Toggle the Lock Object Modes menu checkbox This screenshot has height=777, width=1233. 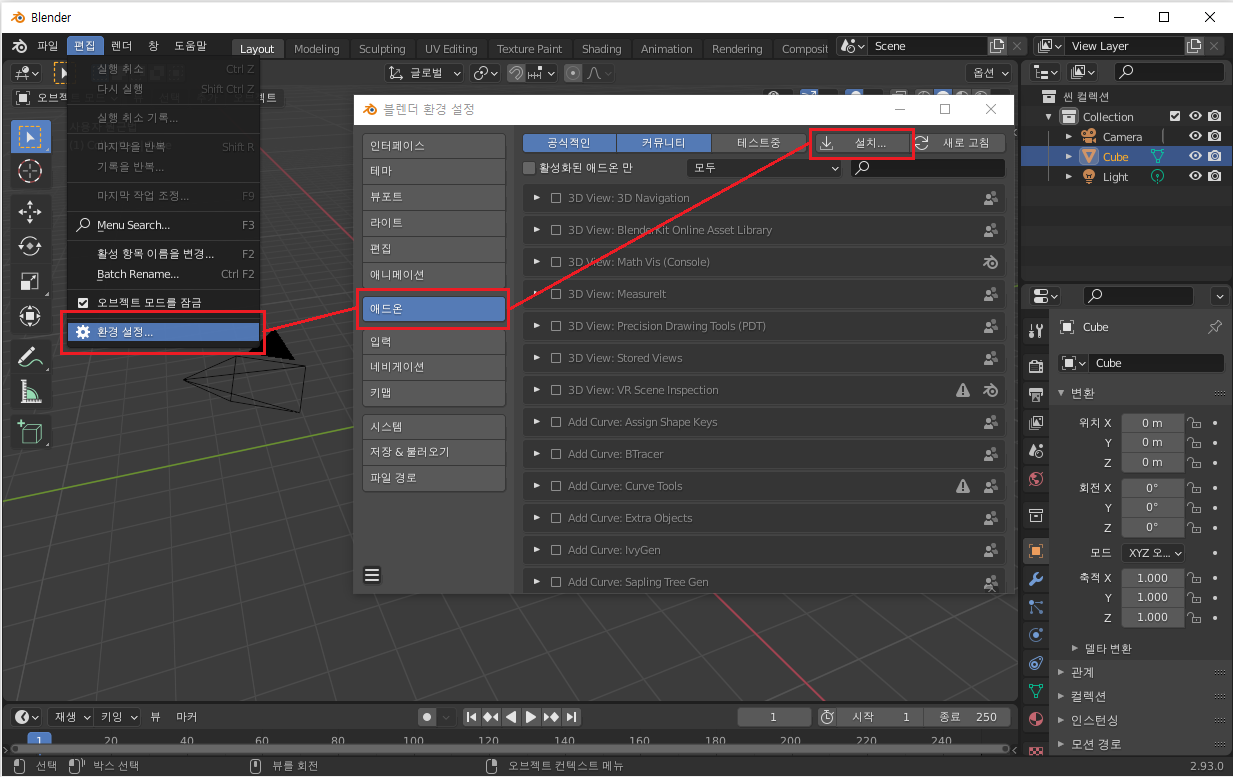tap(84, 302)
